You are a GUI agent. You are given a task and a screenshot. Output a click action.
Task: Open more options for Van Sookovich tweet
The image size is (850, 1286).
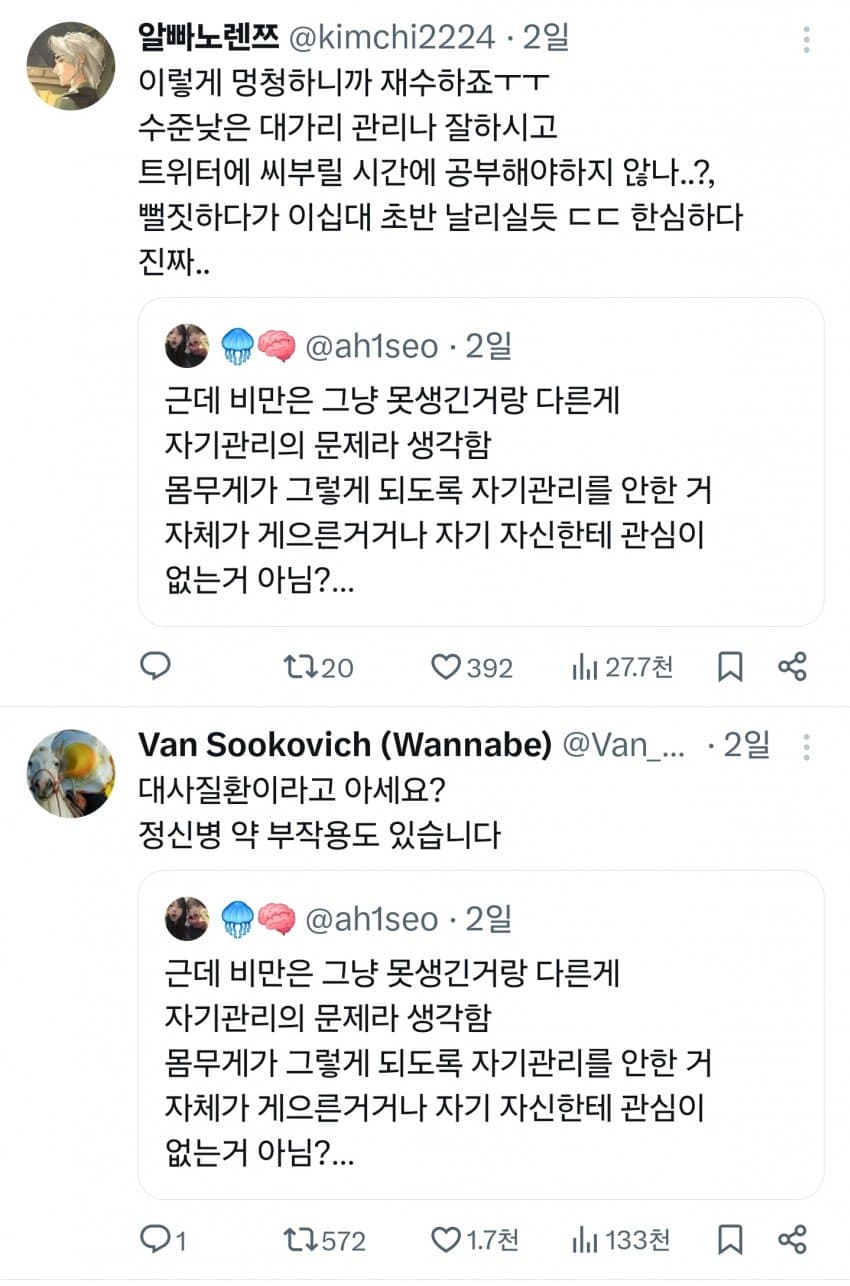[806, 746]
